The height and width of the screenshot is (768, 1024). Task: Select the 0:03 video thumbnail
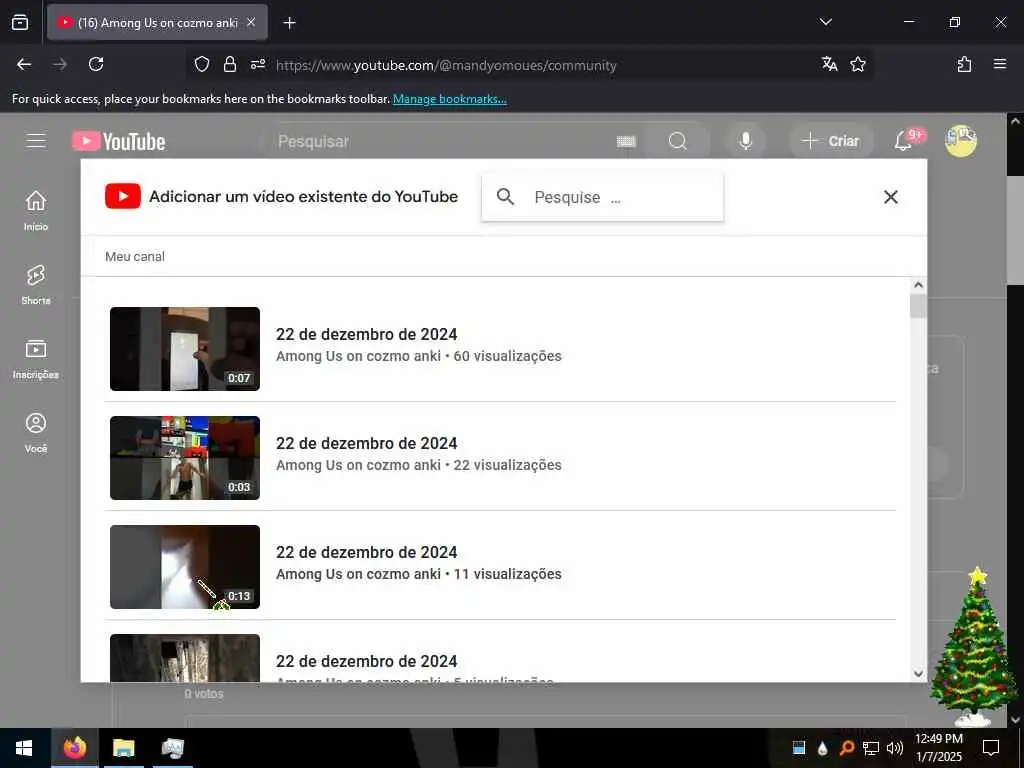(185, 458)
